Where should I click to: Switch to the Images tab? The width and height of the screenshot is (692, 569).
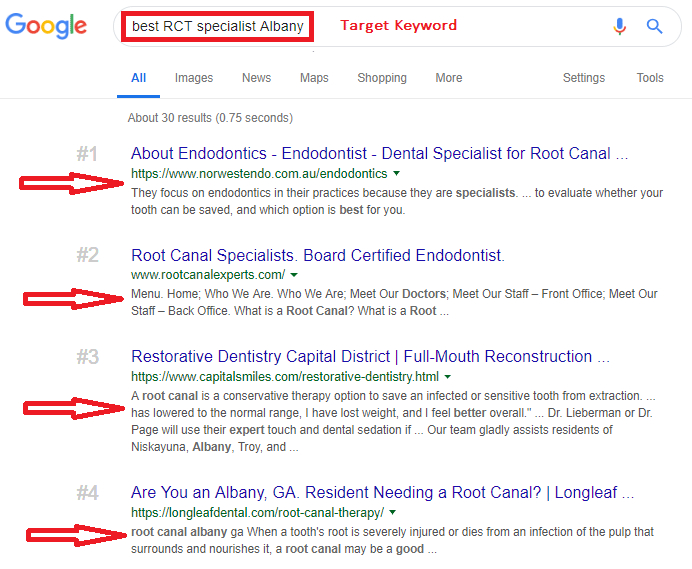194,78
